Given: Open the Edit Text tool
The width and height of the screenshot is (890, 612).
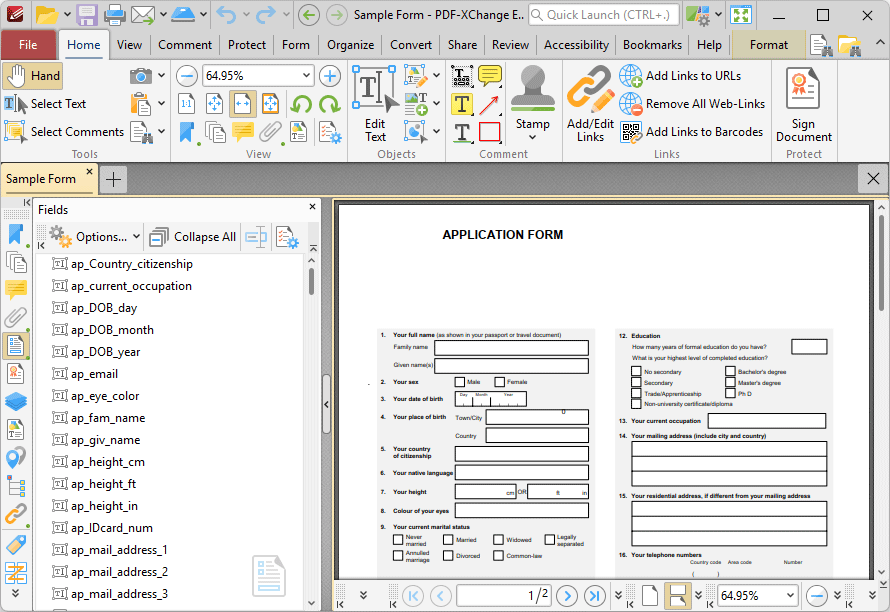Looking at the screenshot, I should coord(375,104).
